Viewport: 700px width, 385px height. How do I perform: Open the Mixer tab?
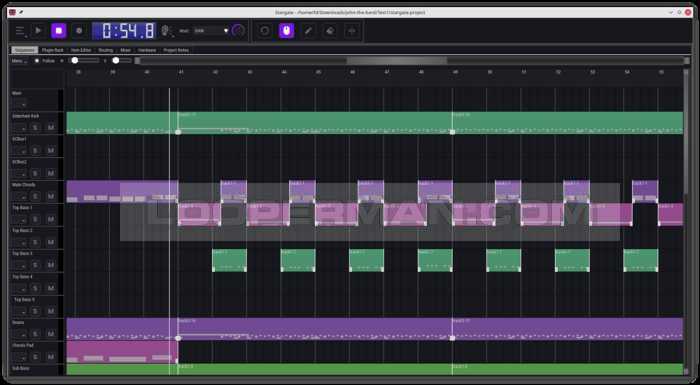click(125, 50)
